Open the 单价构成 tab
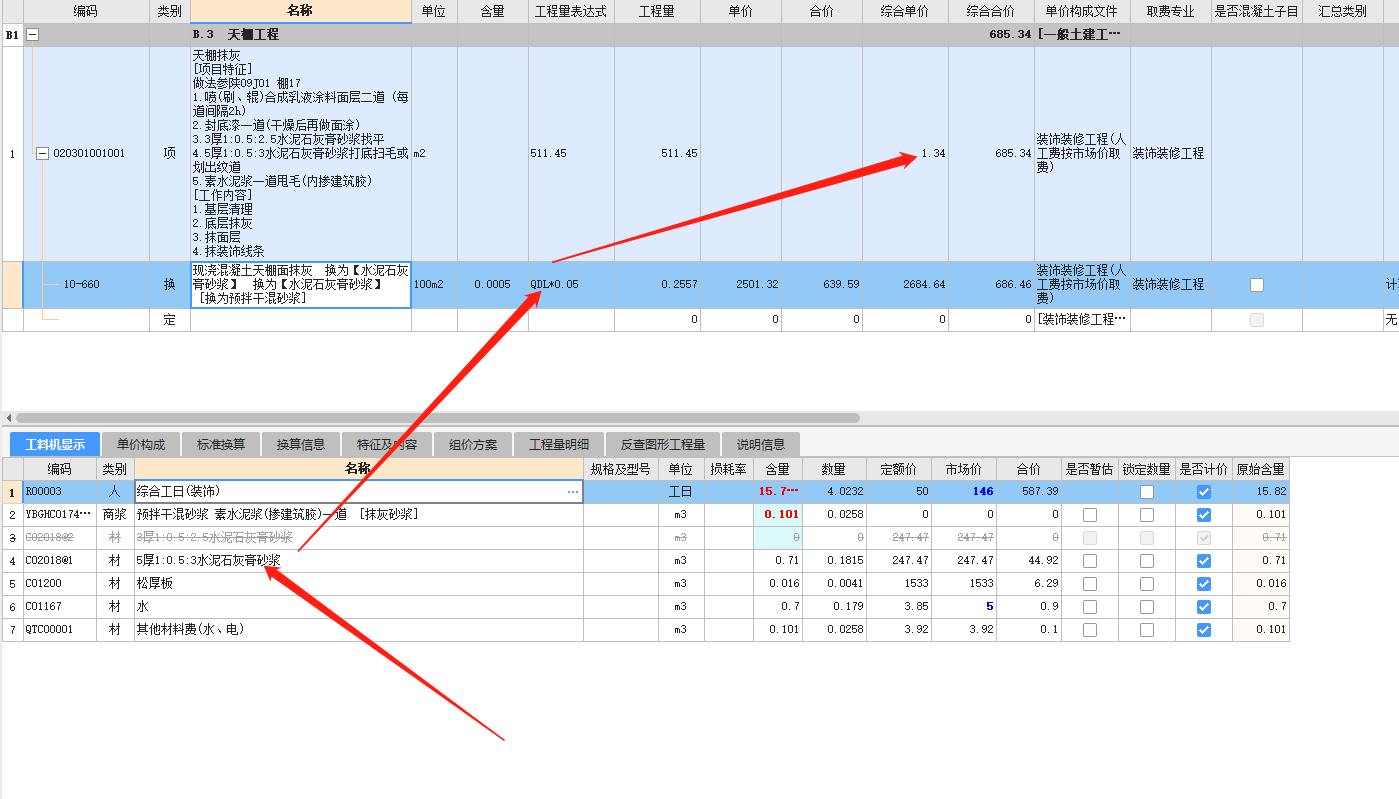1399x799 pixels. (x=141, y=445)
